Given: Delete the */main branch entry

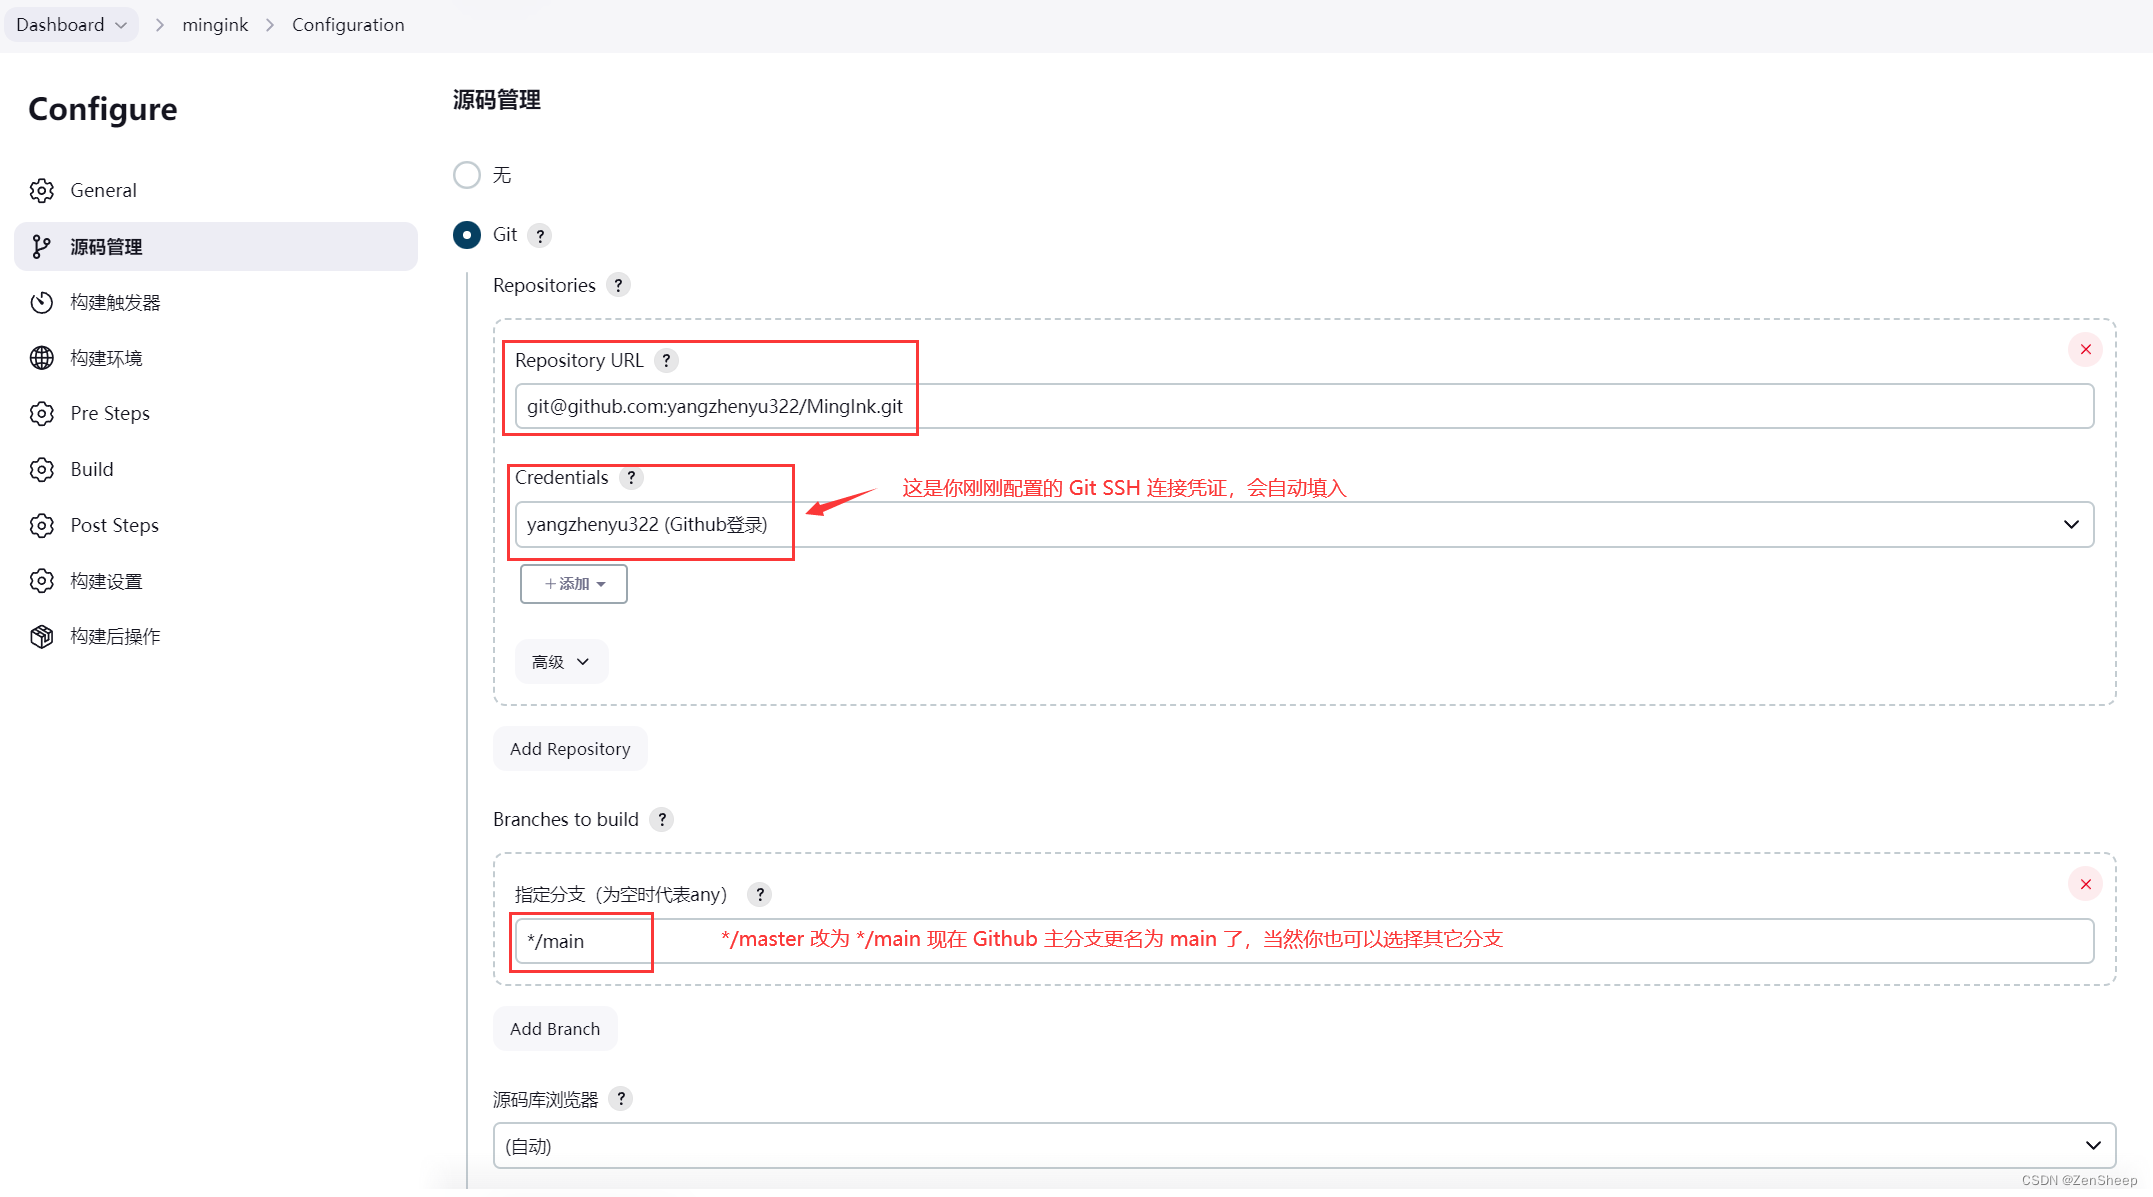Looking at the screenshot, I should click(x=2085, y=884).
